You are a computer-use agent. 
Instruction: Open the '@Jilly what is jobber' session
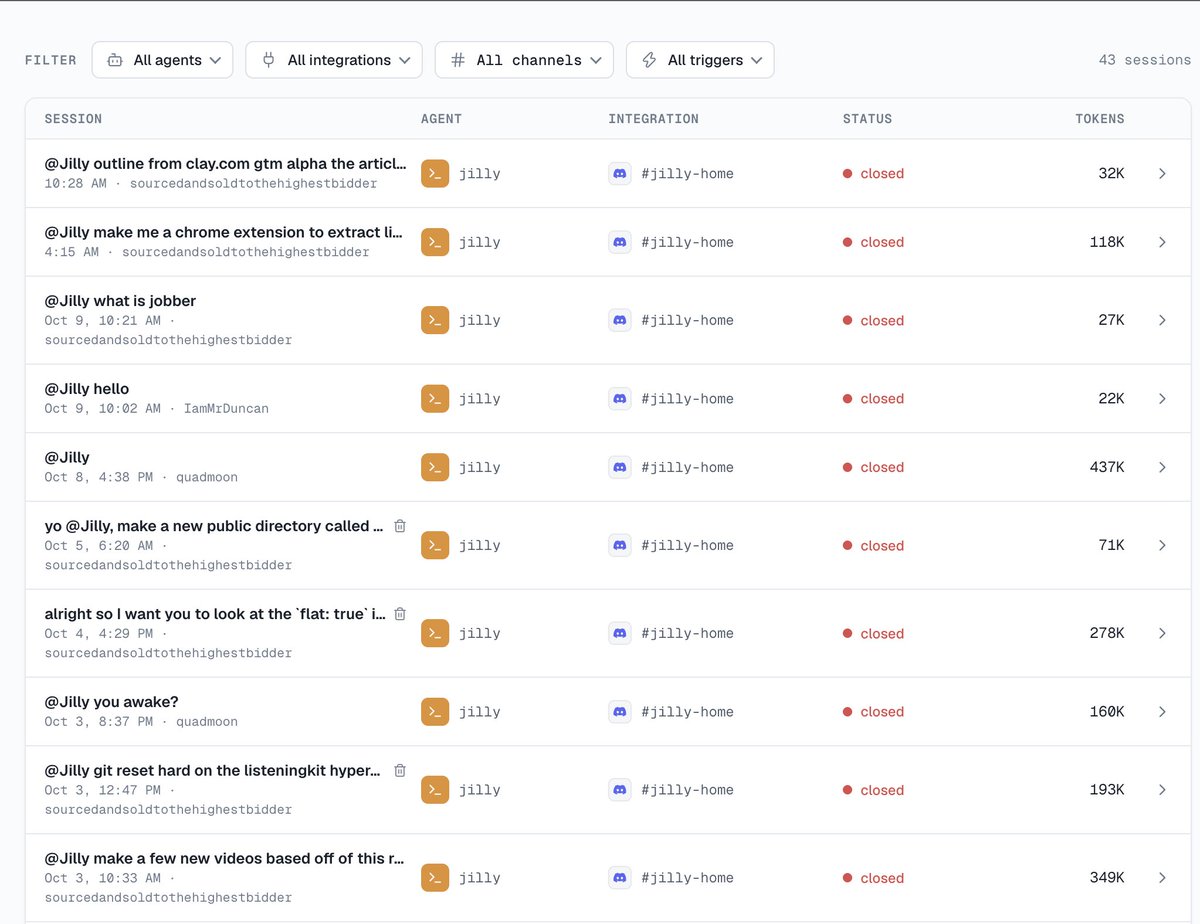pos(120,301)
